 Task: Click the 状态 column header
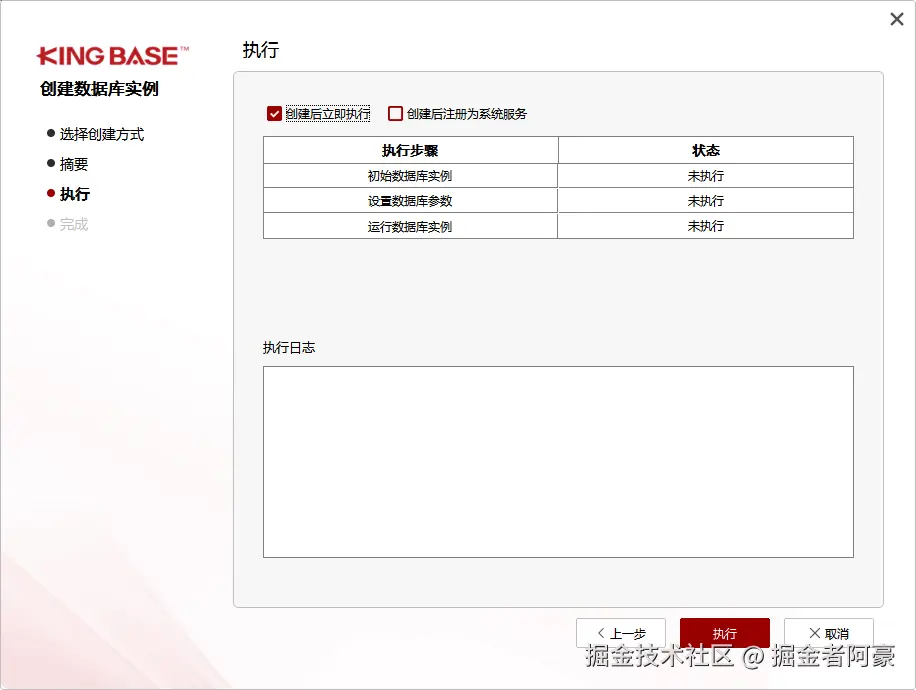[706, 151]
